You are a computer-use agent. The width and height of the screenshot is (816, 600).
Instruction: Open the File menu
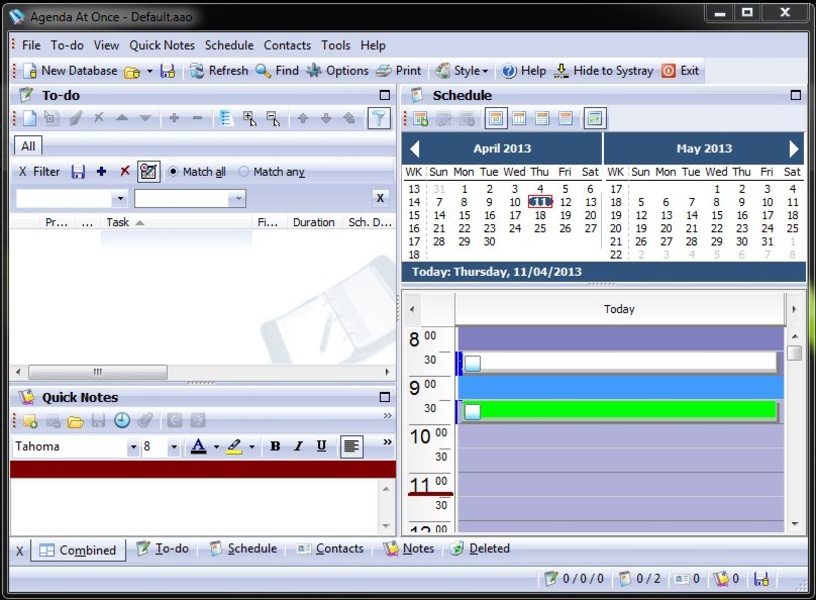31,45
